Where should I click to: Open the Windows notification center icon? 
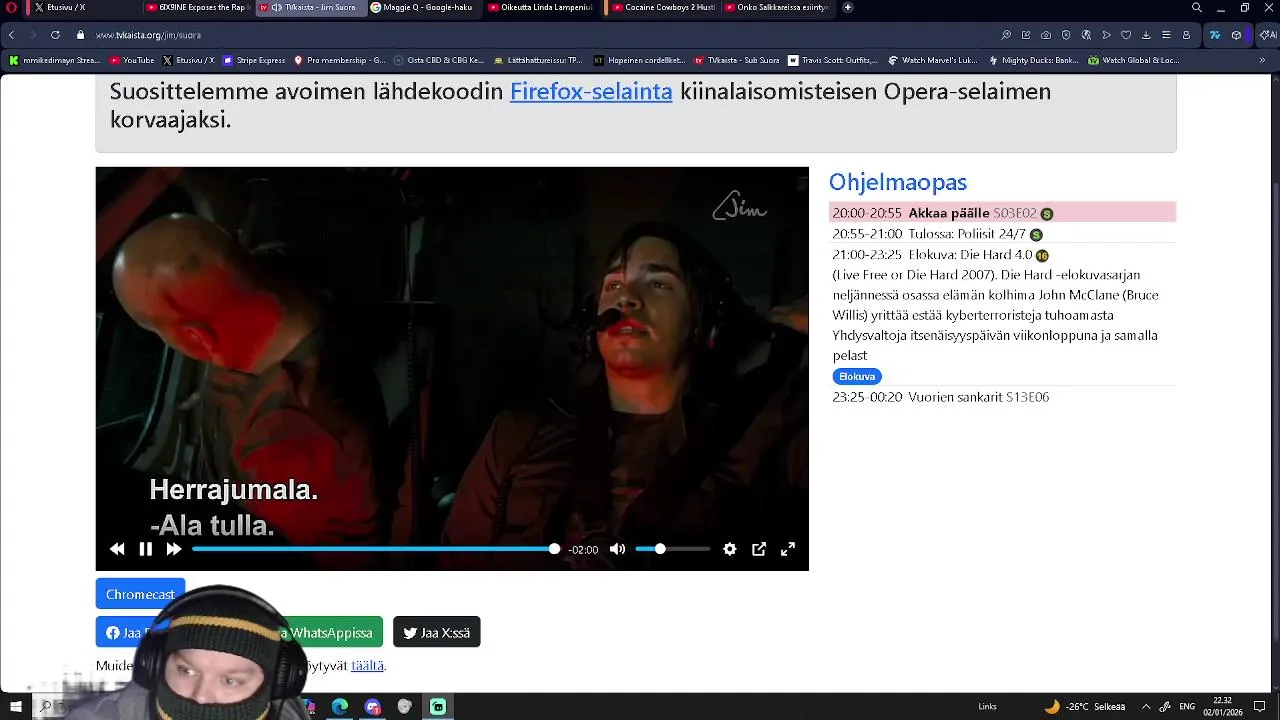tap(1260, 706)
